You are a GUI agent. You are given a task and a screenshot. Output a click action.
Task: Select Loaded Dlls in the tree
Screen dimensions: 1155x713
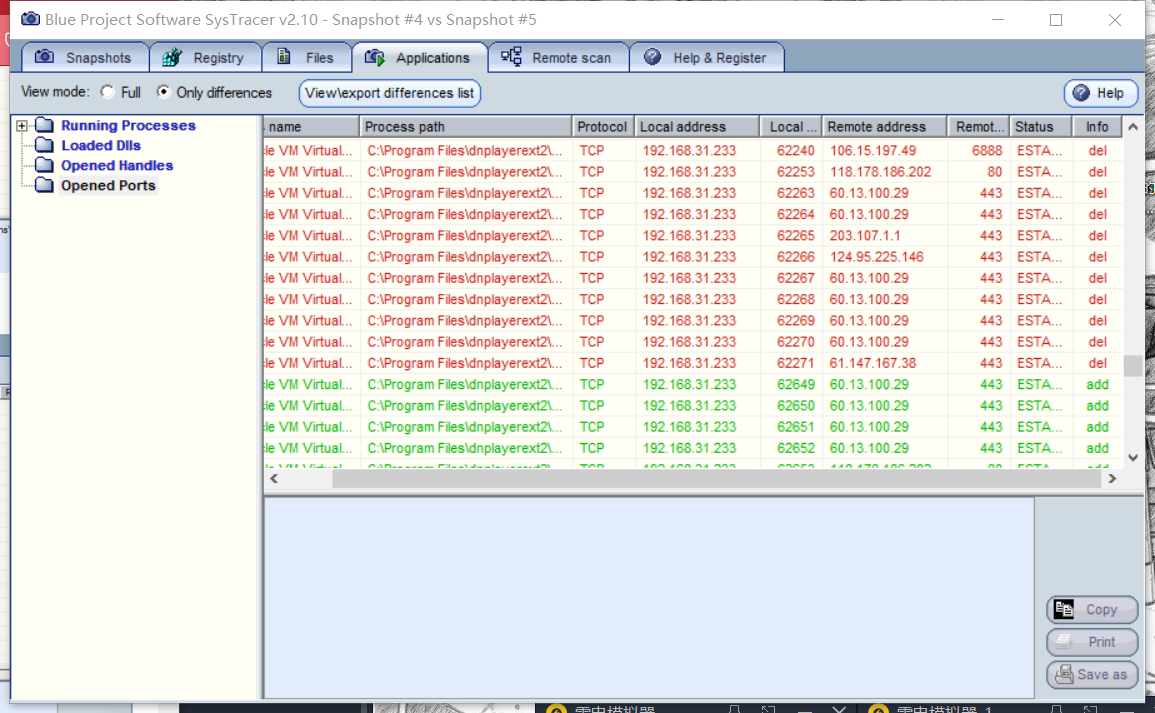(x=101, y=145)
